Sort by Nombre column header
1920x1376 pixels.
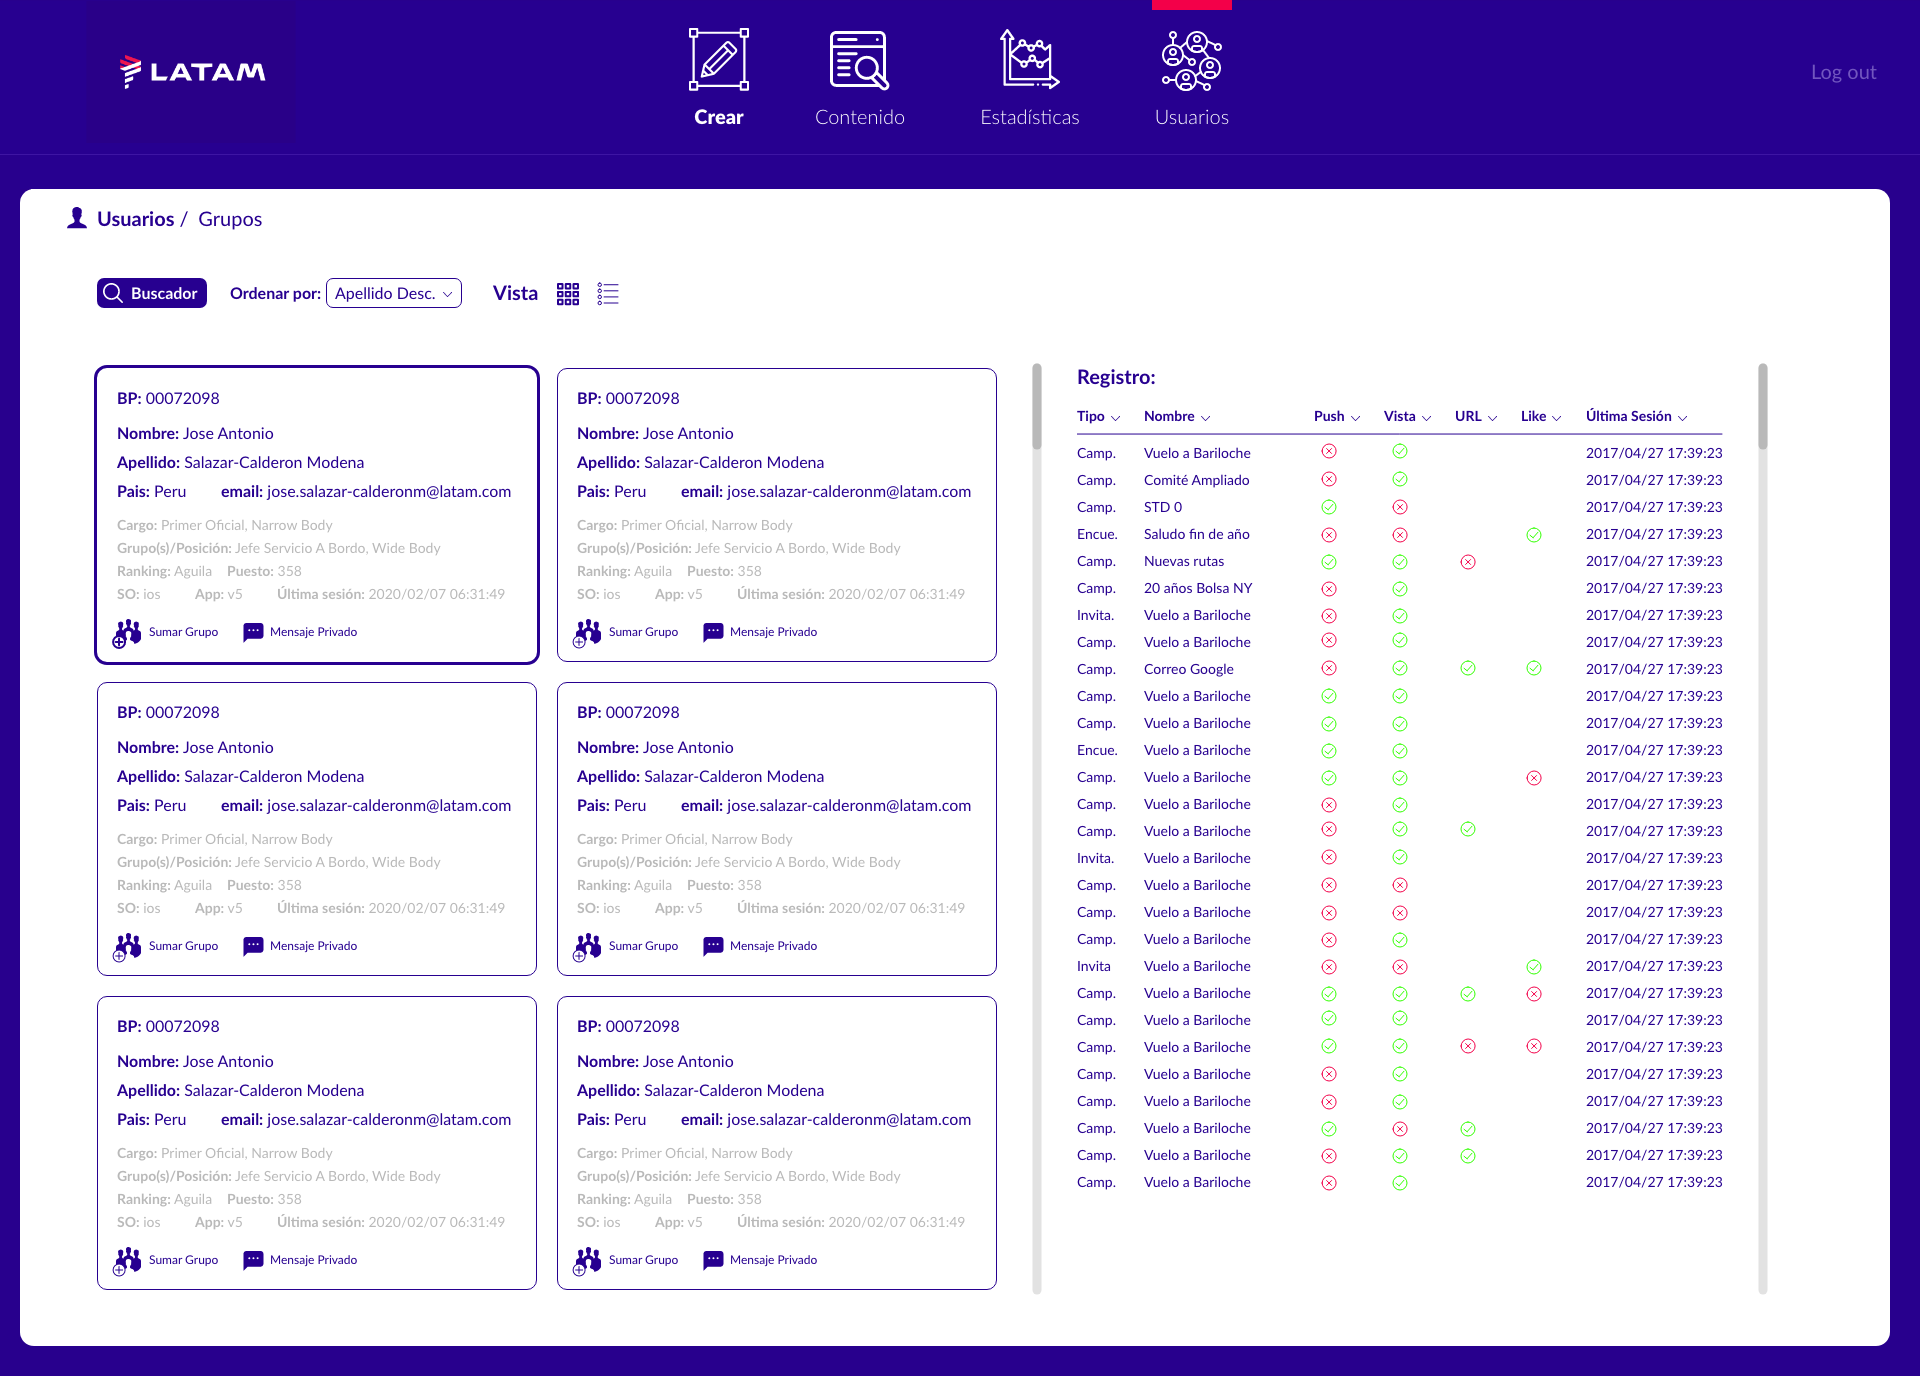tap(1169, 417)
